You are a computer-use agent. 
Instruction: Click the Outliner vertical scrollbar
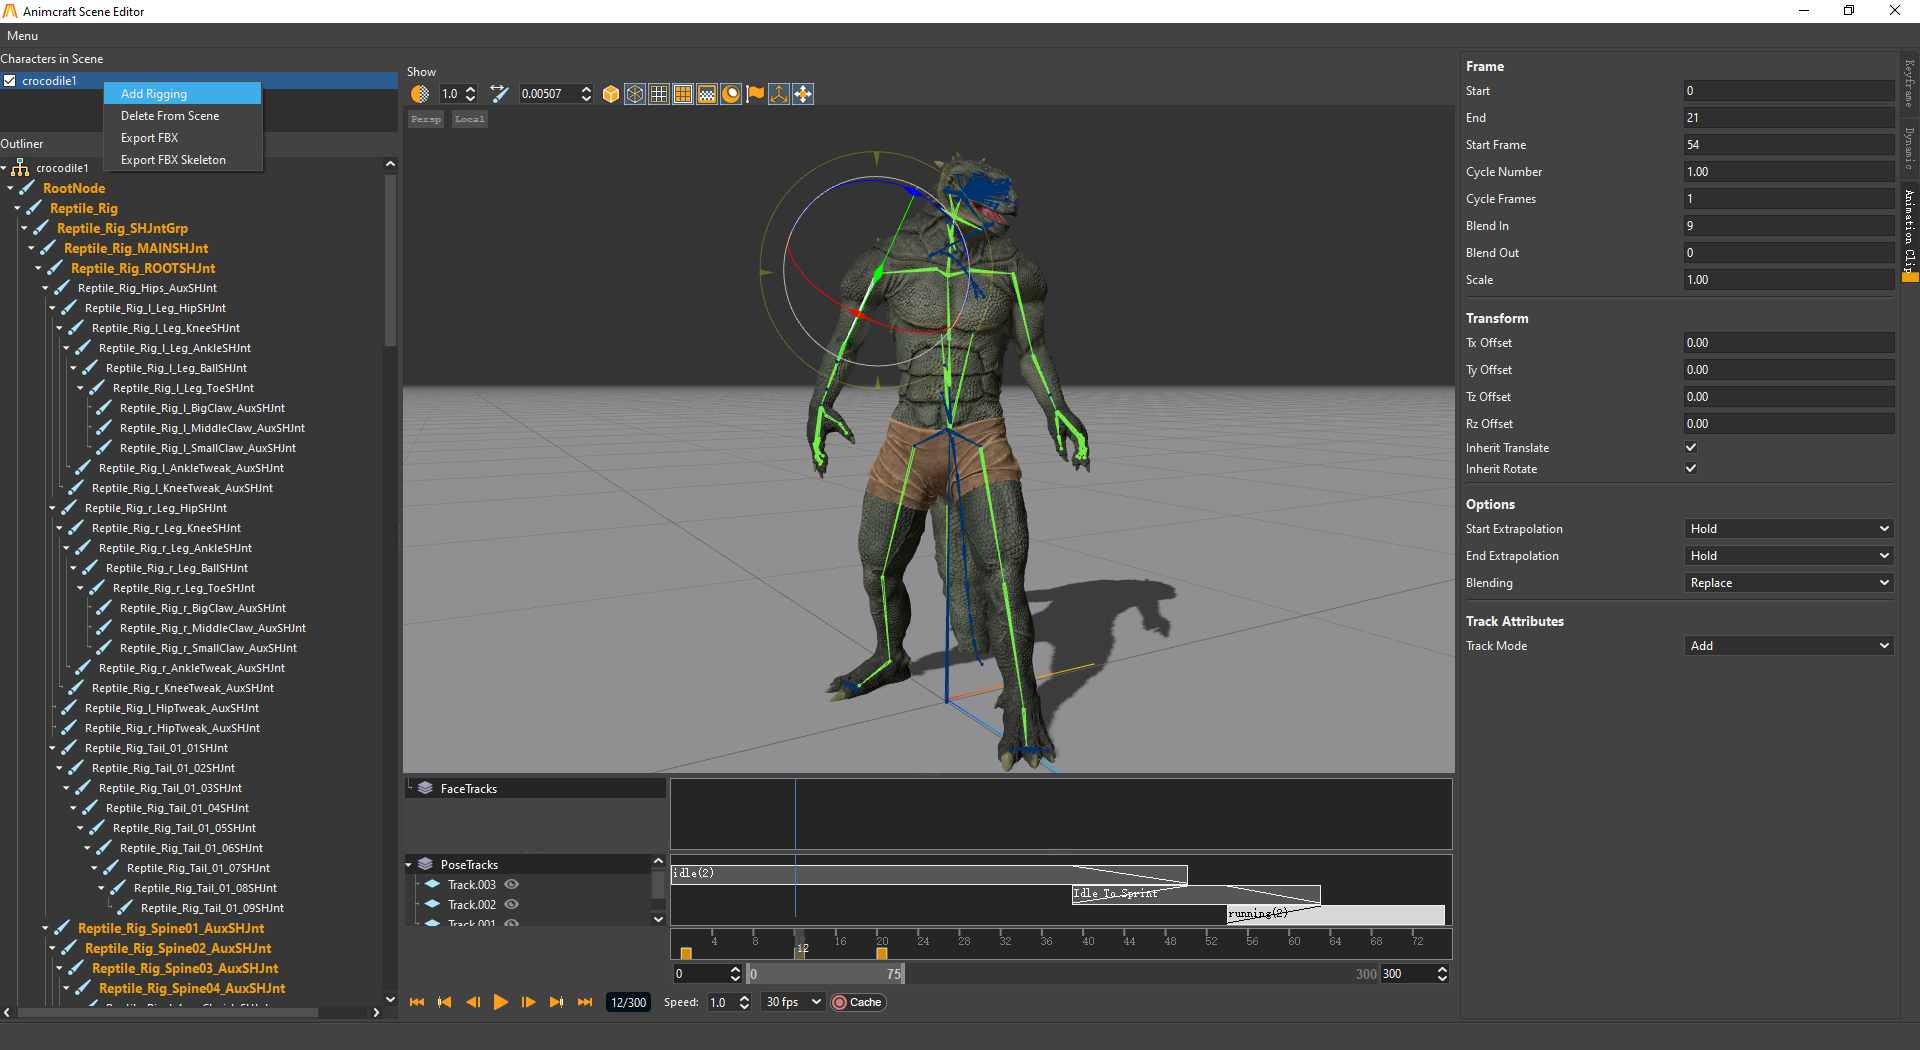point(390,262)
